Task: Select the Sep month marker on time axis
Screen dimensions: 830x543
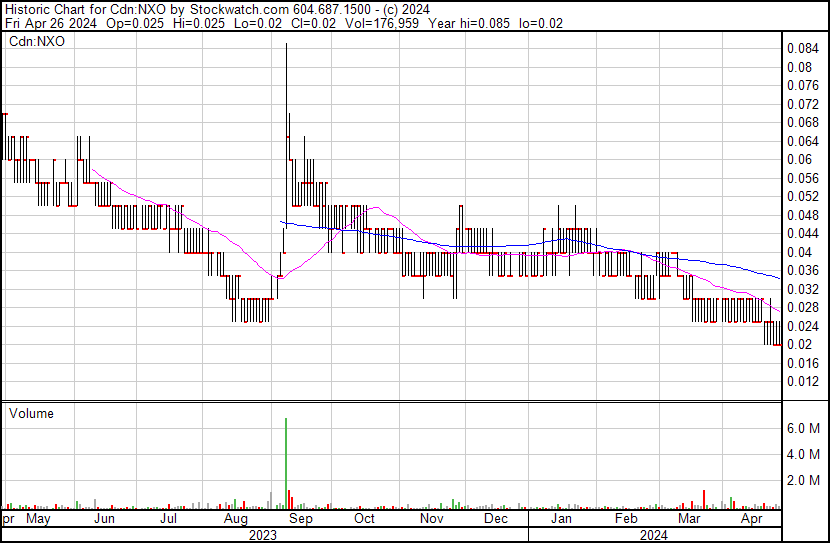Action: [x=300, y=519]
